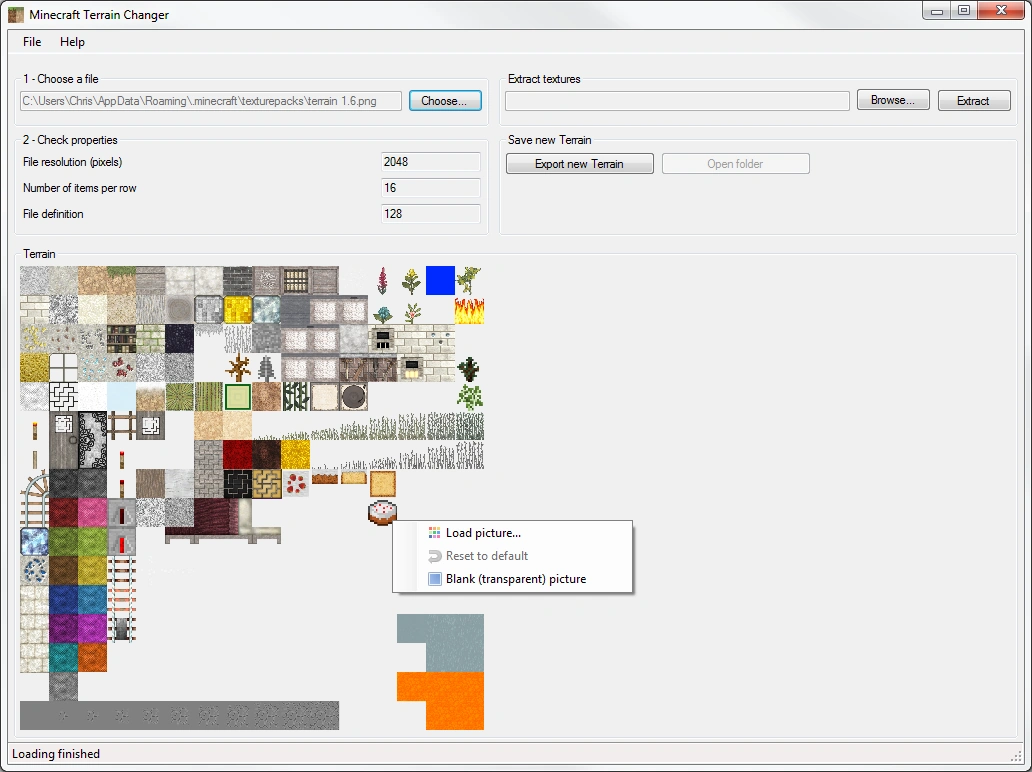1032x772 pixels.
Task: Select the white tile with red dots
Action: 296,483
